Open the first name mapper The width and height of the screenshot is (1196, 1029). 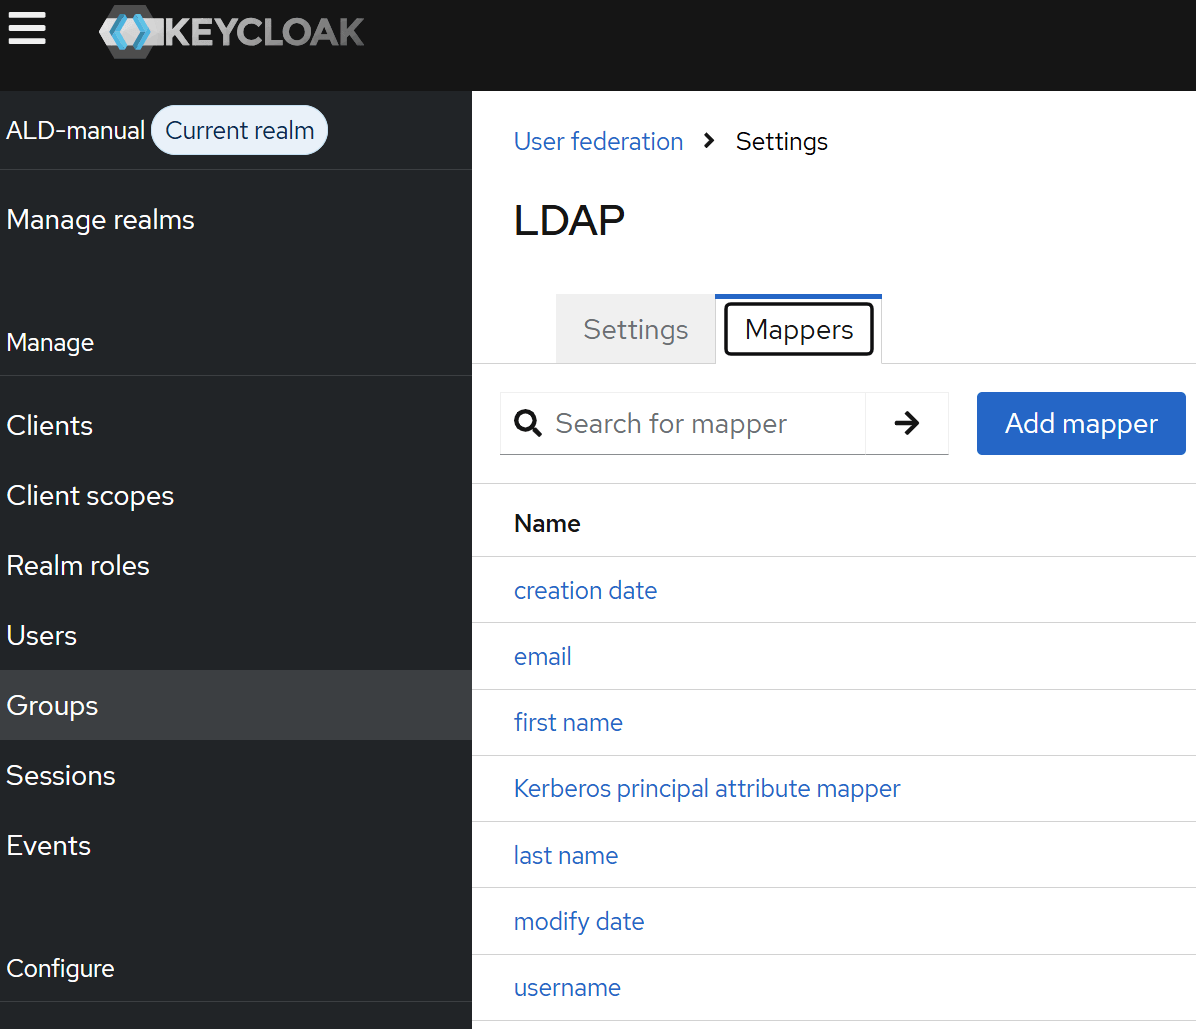[568, 722]
